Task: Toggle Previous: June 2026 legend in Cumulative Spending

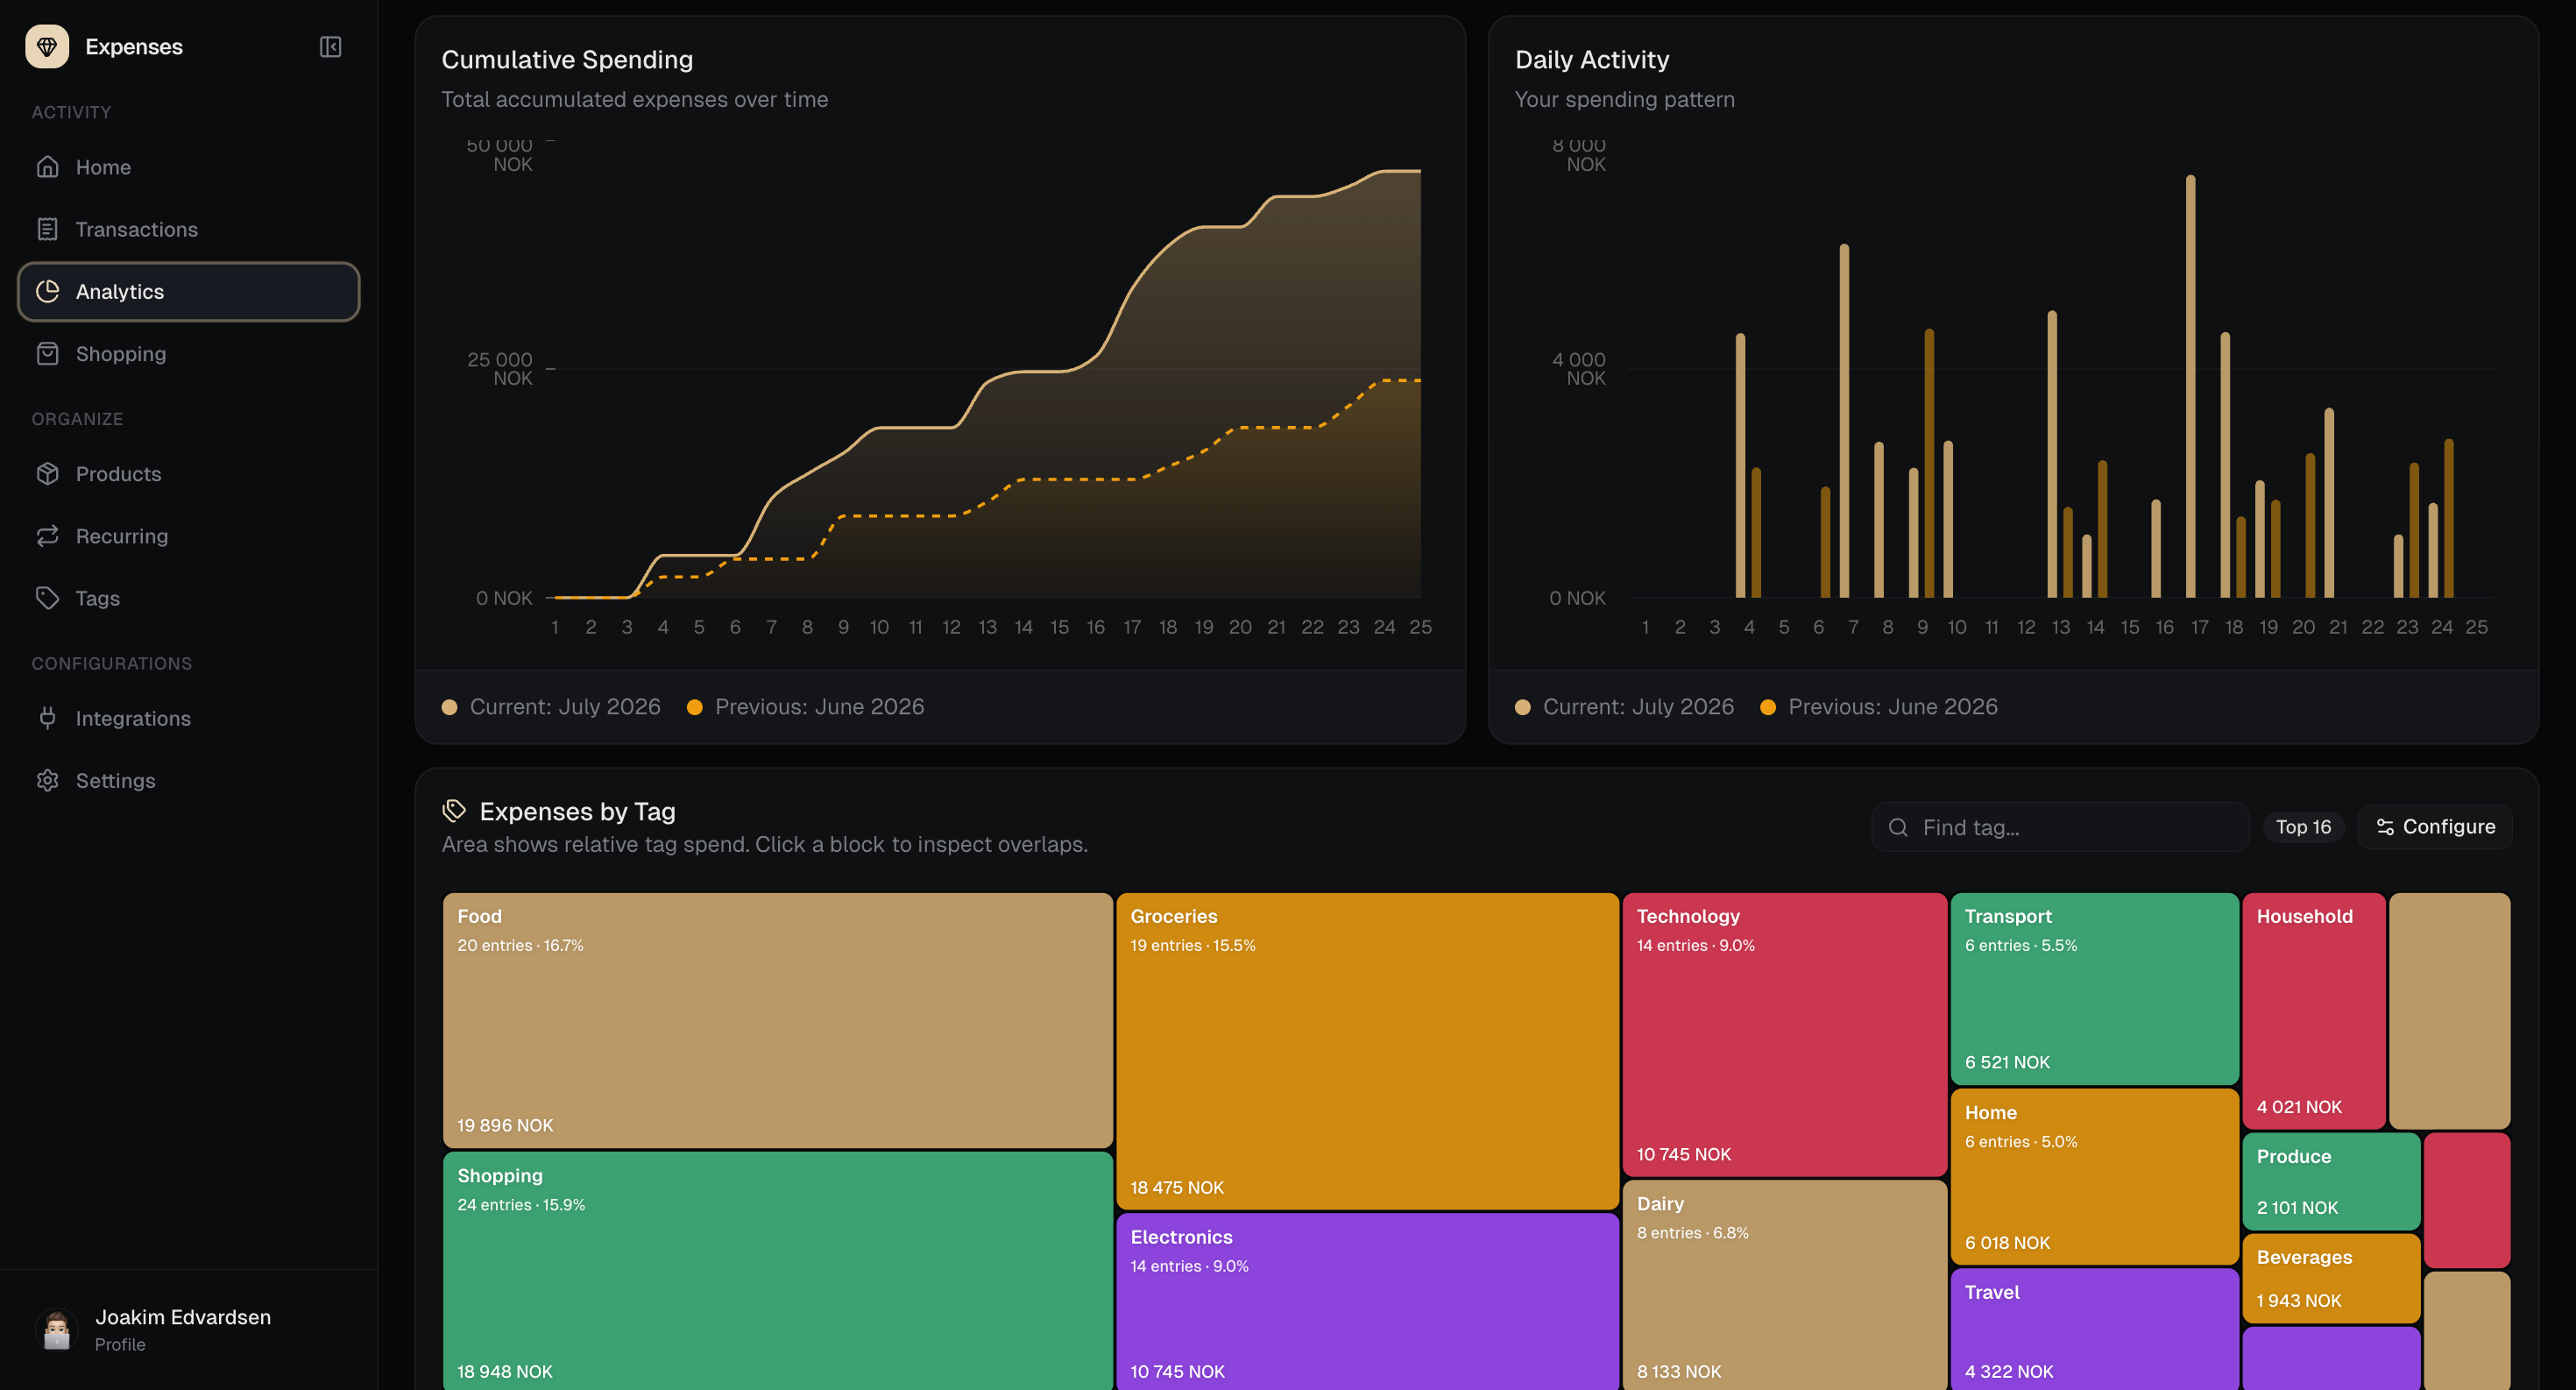Action: point(806,707)
